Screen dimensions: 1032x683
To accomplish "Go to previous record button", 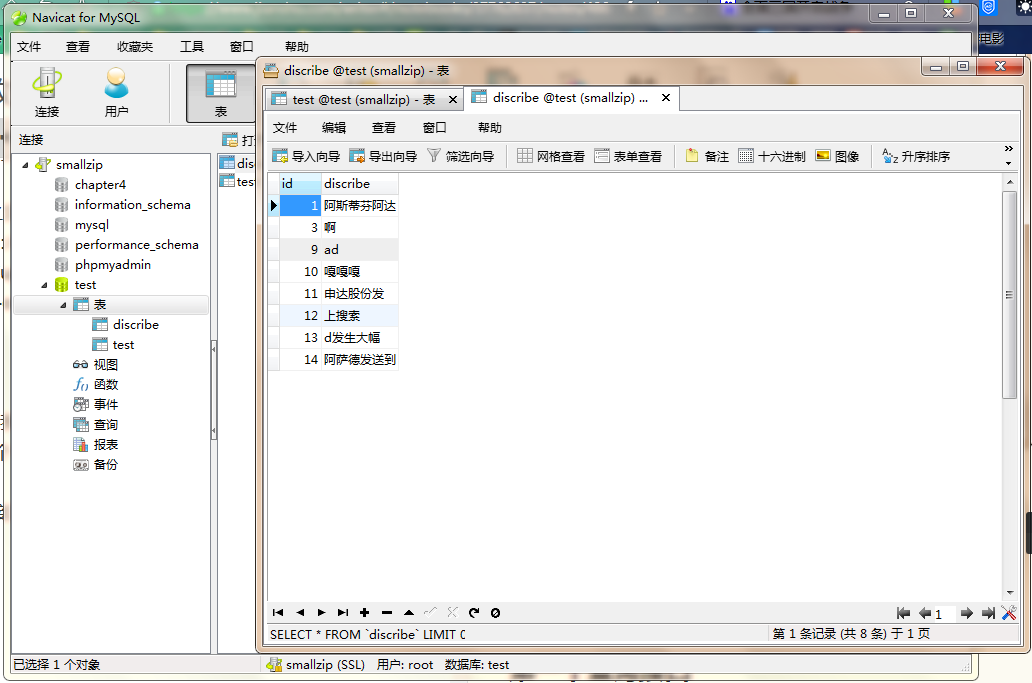I will pyautogui.click(x=300, y=613).
